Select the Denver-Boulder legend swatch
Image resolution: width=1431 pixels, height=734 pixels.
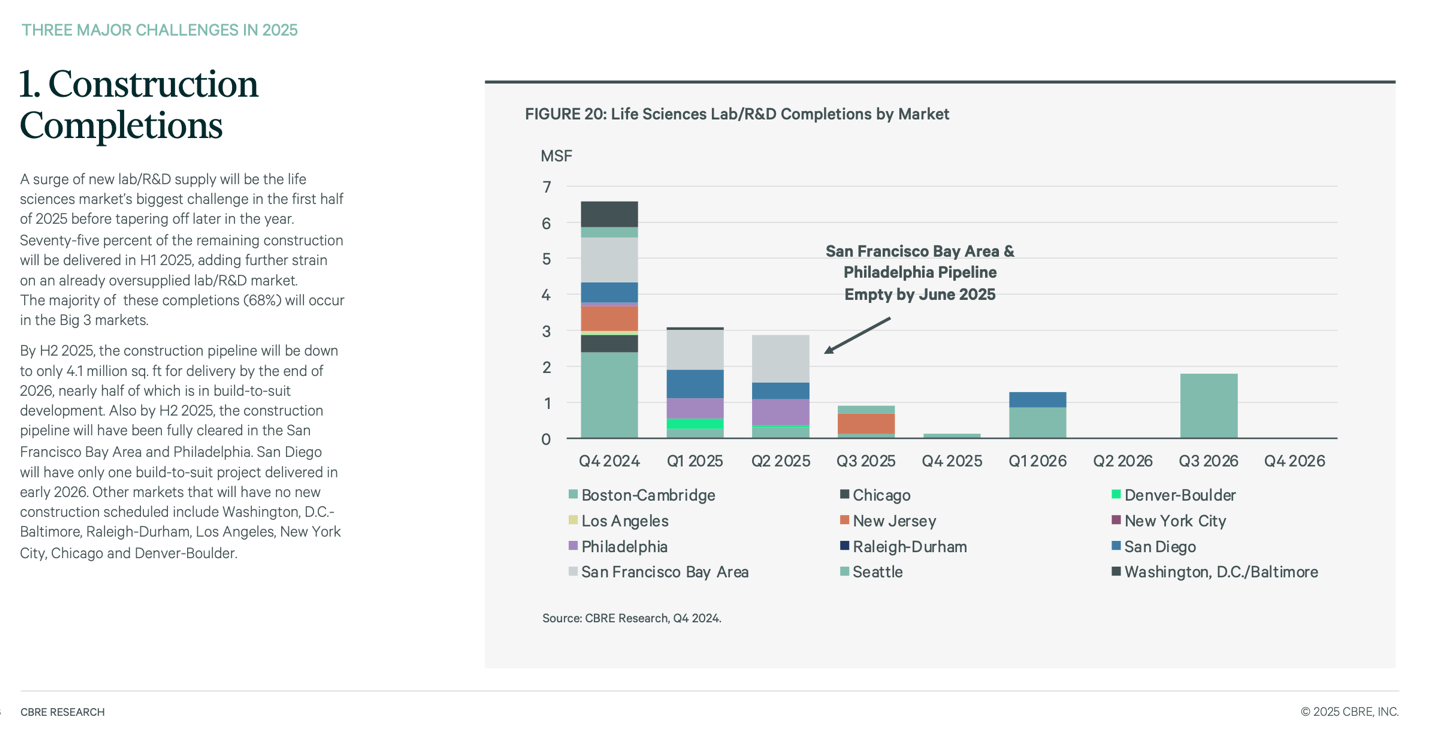(x=1118, y=494)
